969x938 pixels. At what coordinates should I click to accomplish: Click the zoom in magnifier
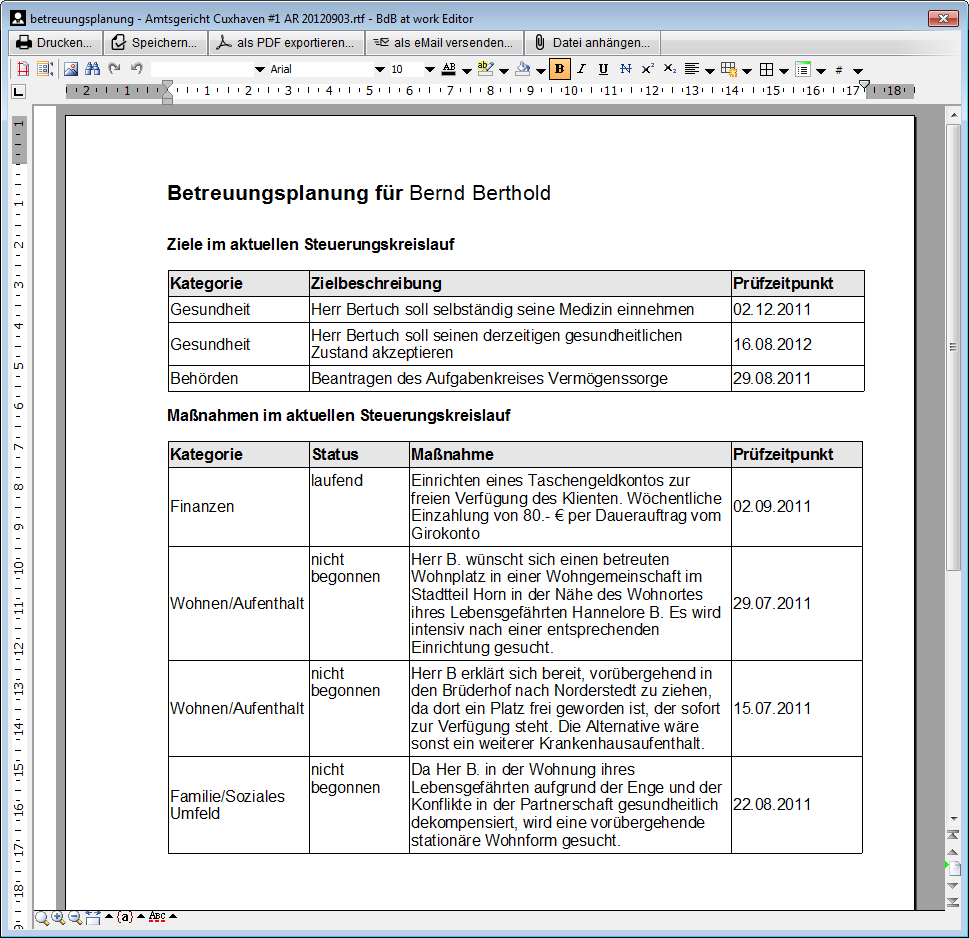click(58, 918)
